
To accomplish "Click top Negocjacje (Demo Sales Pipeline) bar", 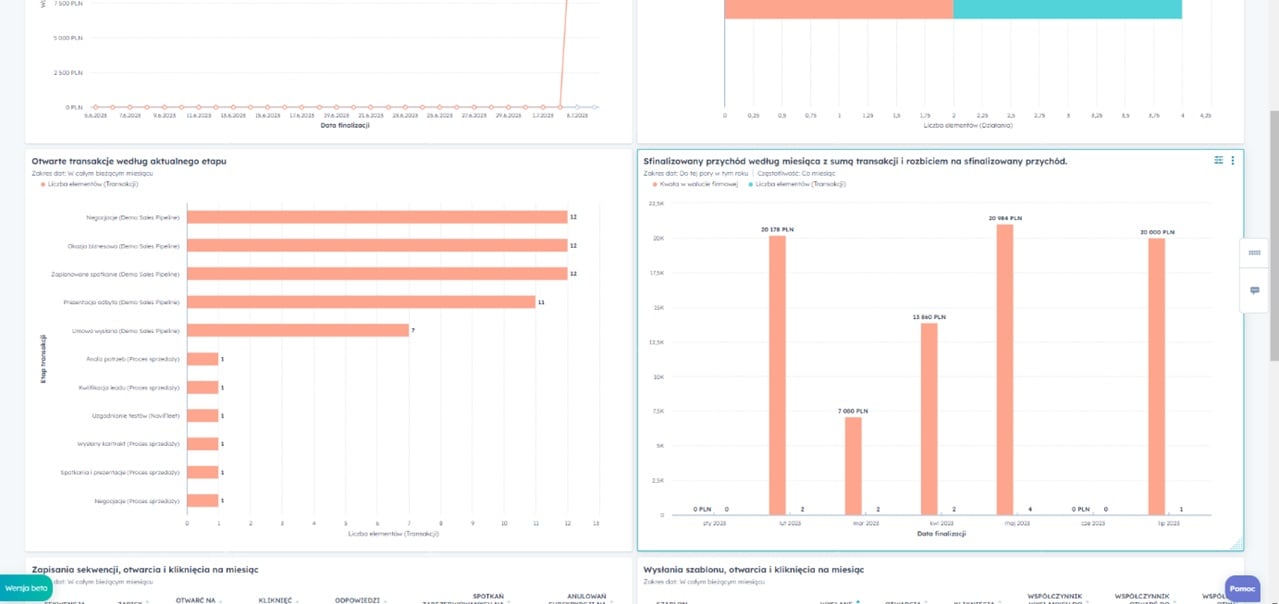I will coord(377,217).
